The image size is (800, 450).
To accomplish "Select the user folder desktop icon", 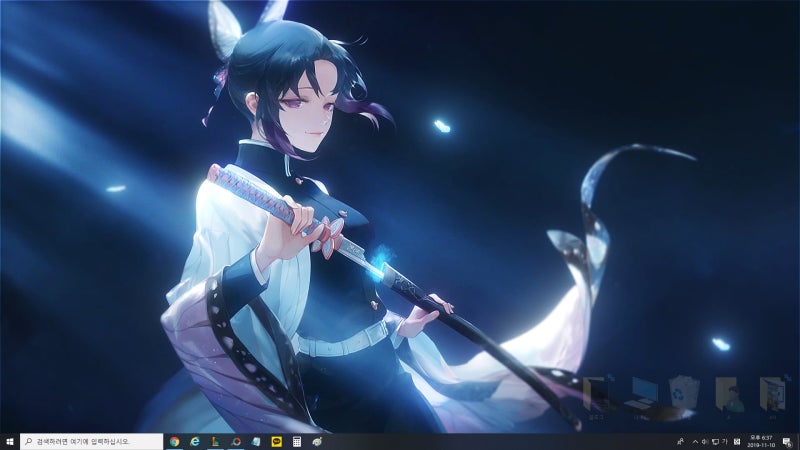I will point(729,397).
